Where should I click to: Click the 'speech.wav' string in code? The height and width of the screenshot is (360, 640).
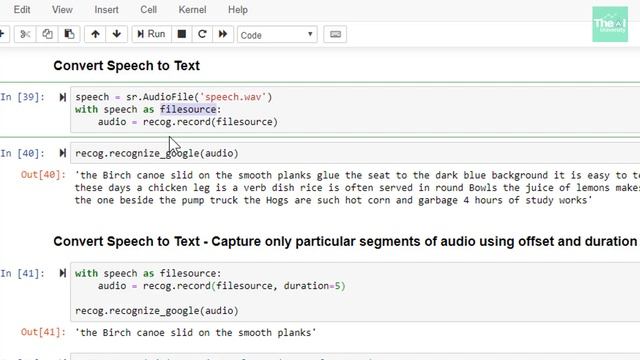tap(233, 97)
